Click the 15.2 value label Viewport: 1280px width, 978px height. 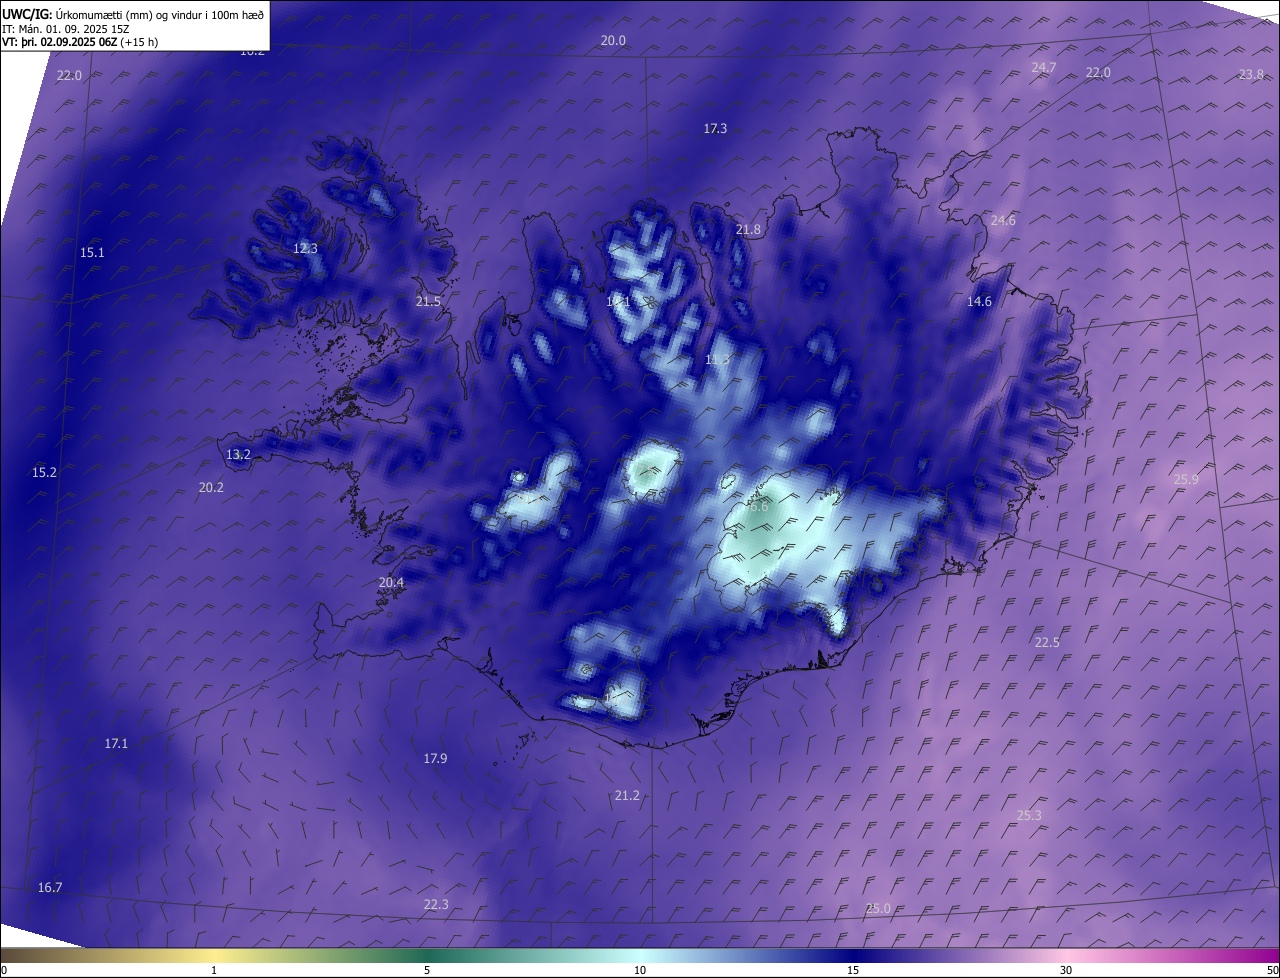[x=44, y=473]
